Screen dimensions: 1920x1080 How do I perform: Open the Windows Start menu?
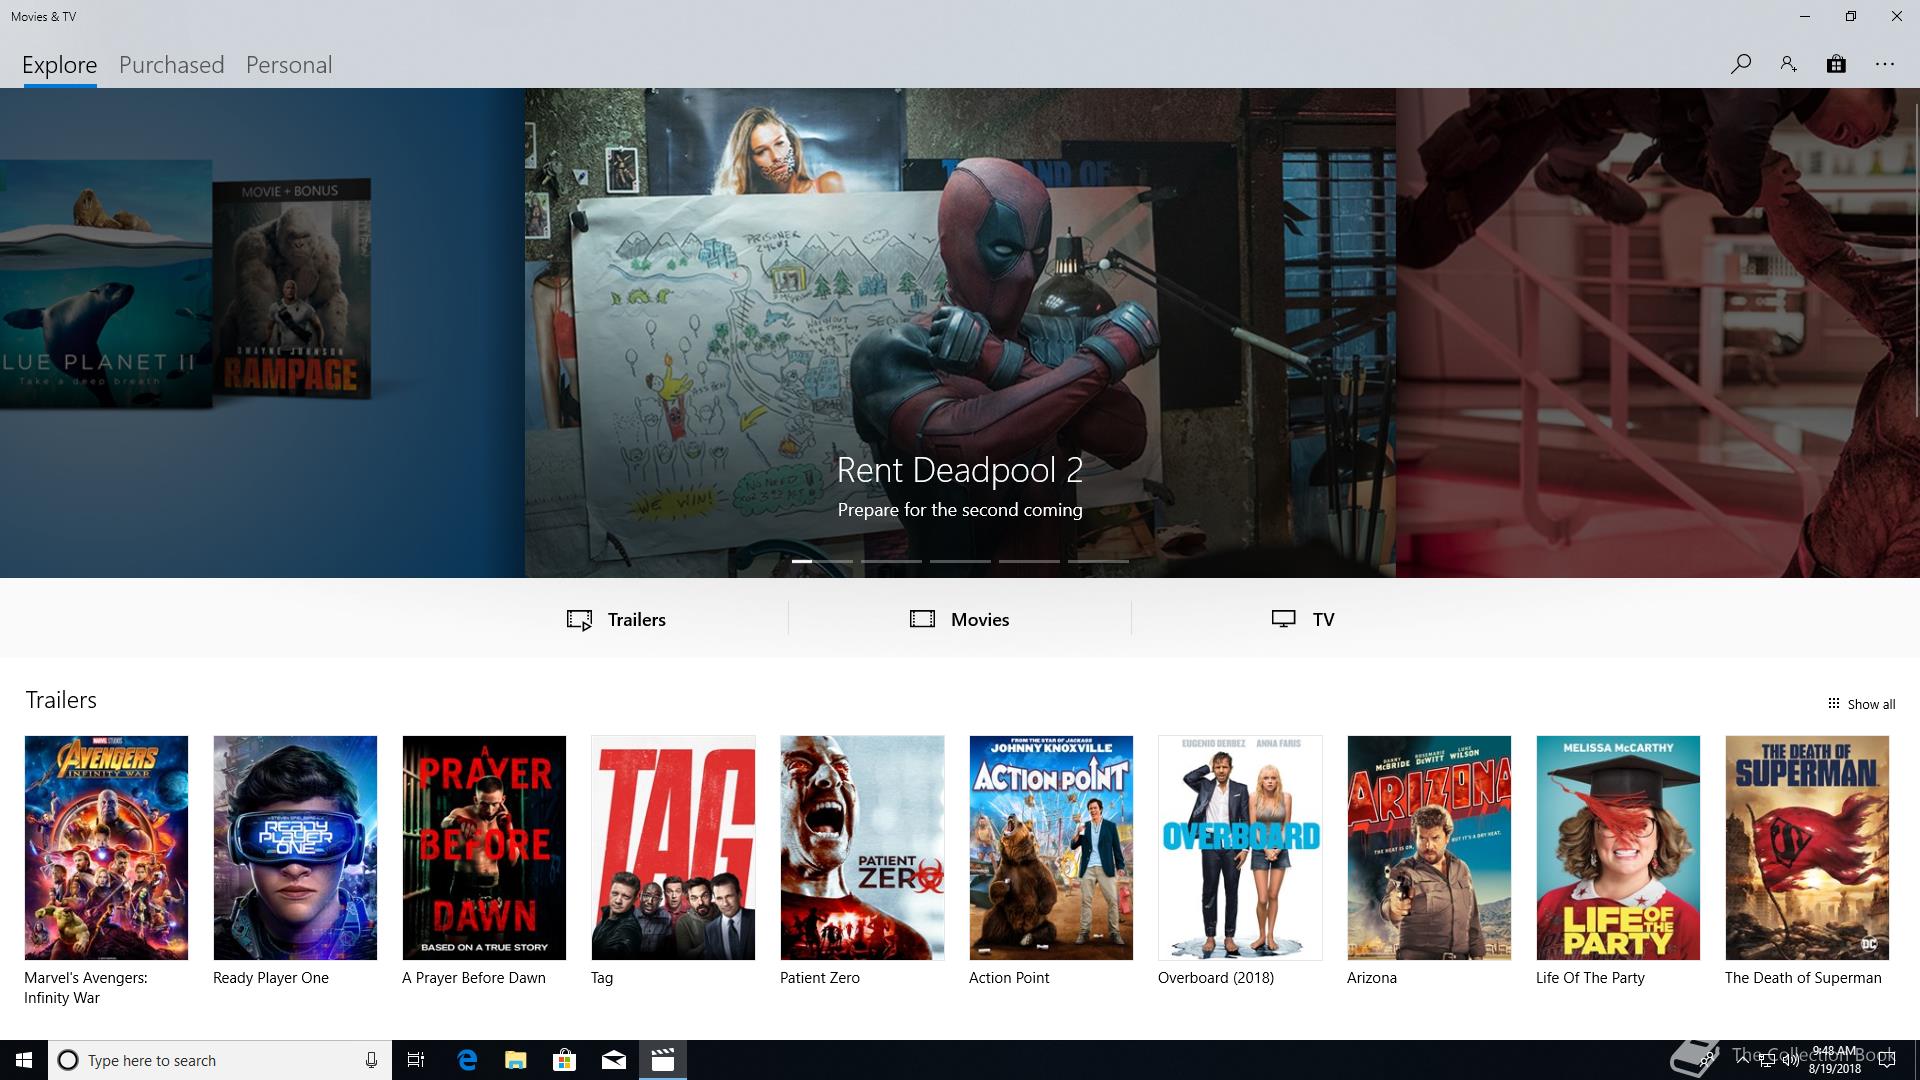24,1060
